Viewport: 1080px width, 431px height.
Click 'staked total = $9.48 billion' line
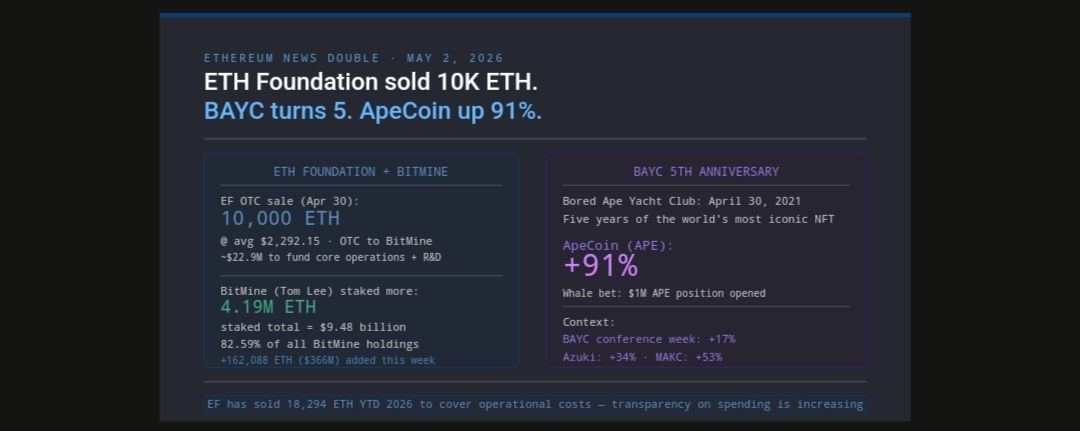(x=313, y=327)
